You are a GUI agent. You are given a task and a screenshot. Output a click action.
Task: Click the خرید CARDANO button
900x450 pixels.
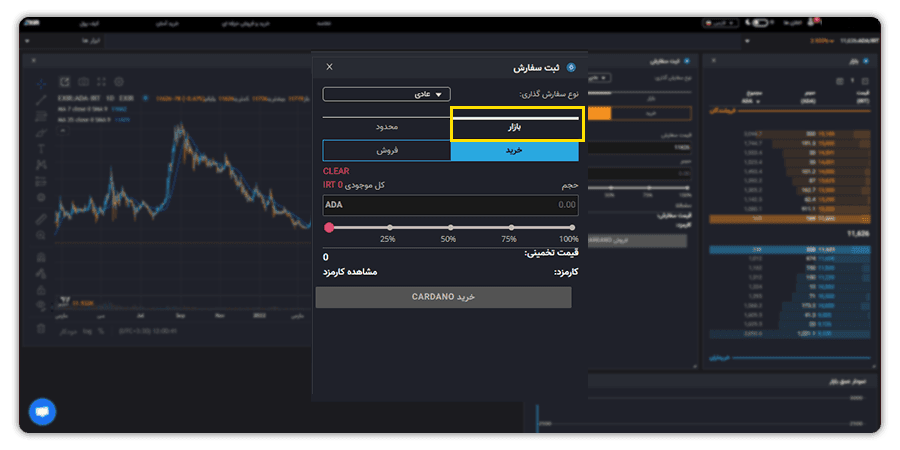443,297
